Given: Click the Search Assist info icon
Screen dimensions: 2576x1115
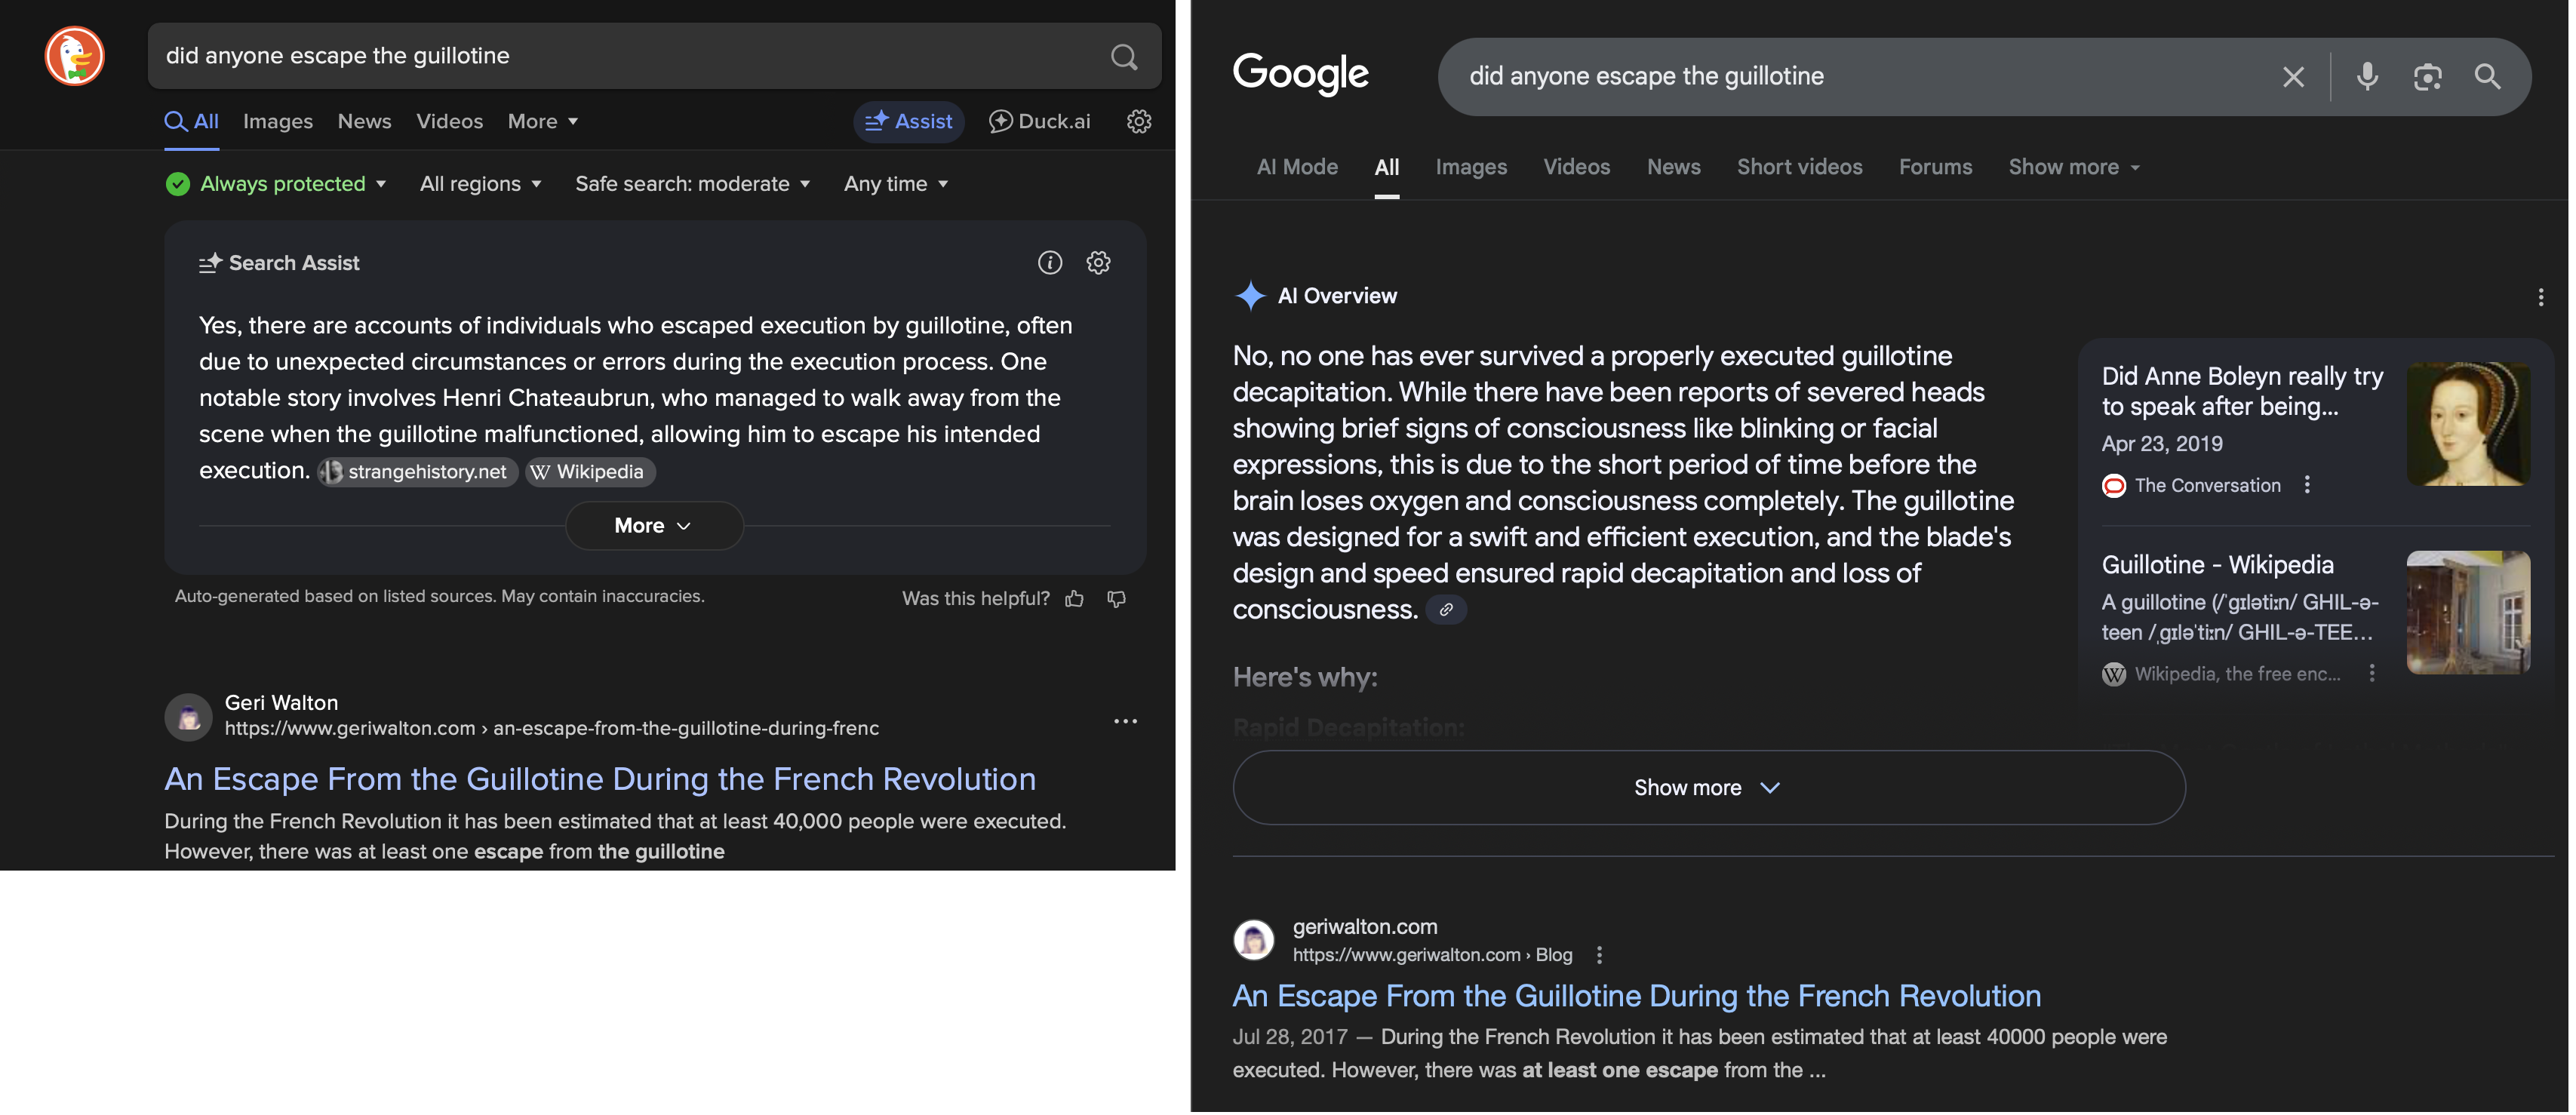Looking at the screenshot, I should [x=1049, y=263].
